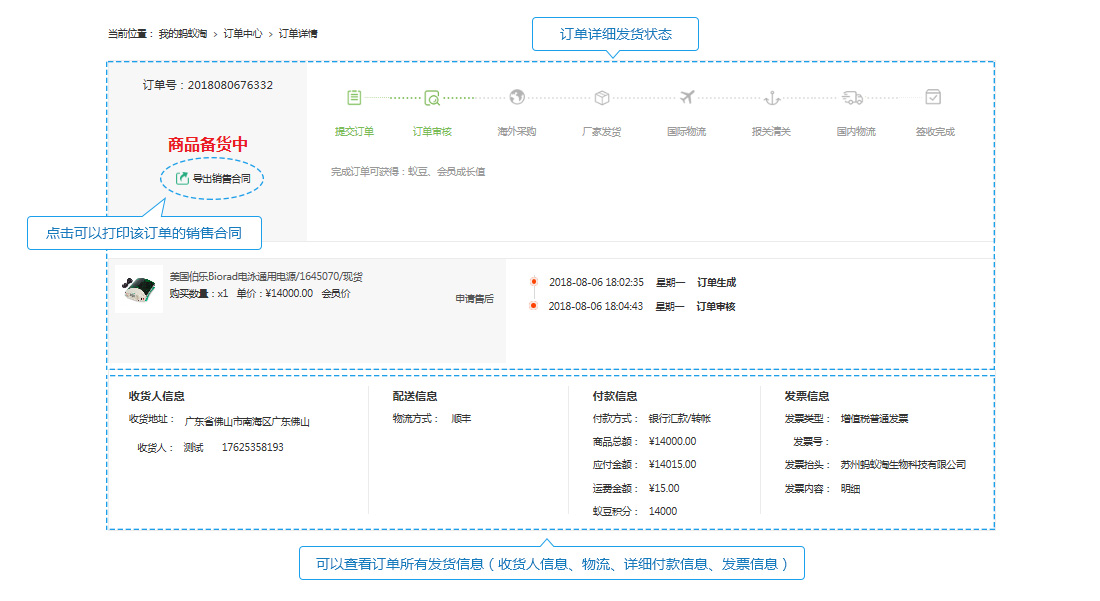This screenshot has width=1100, height=601.
Task: Go to 我的蚂蚁淘 in breadcrumb
Action: coord(182,34)
